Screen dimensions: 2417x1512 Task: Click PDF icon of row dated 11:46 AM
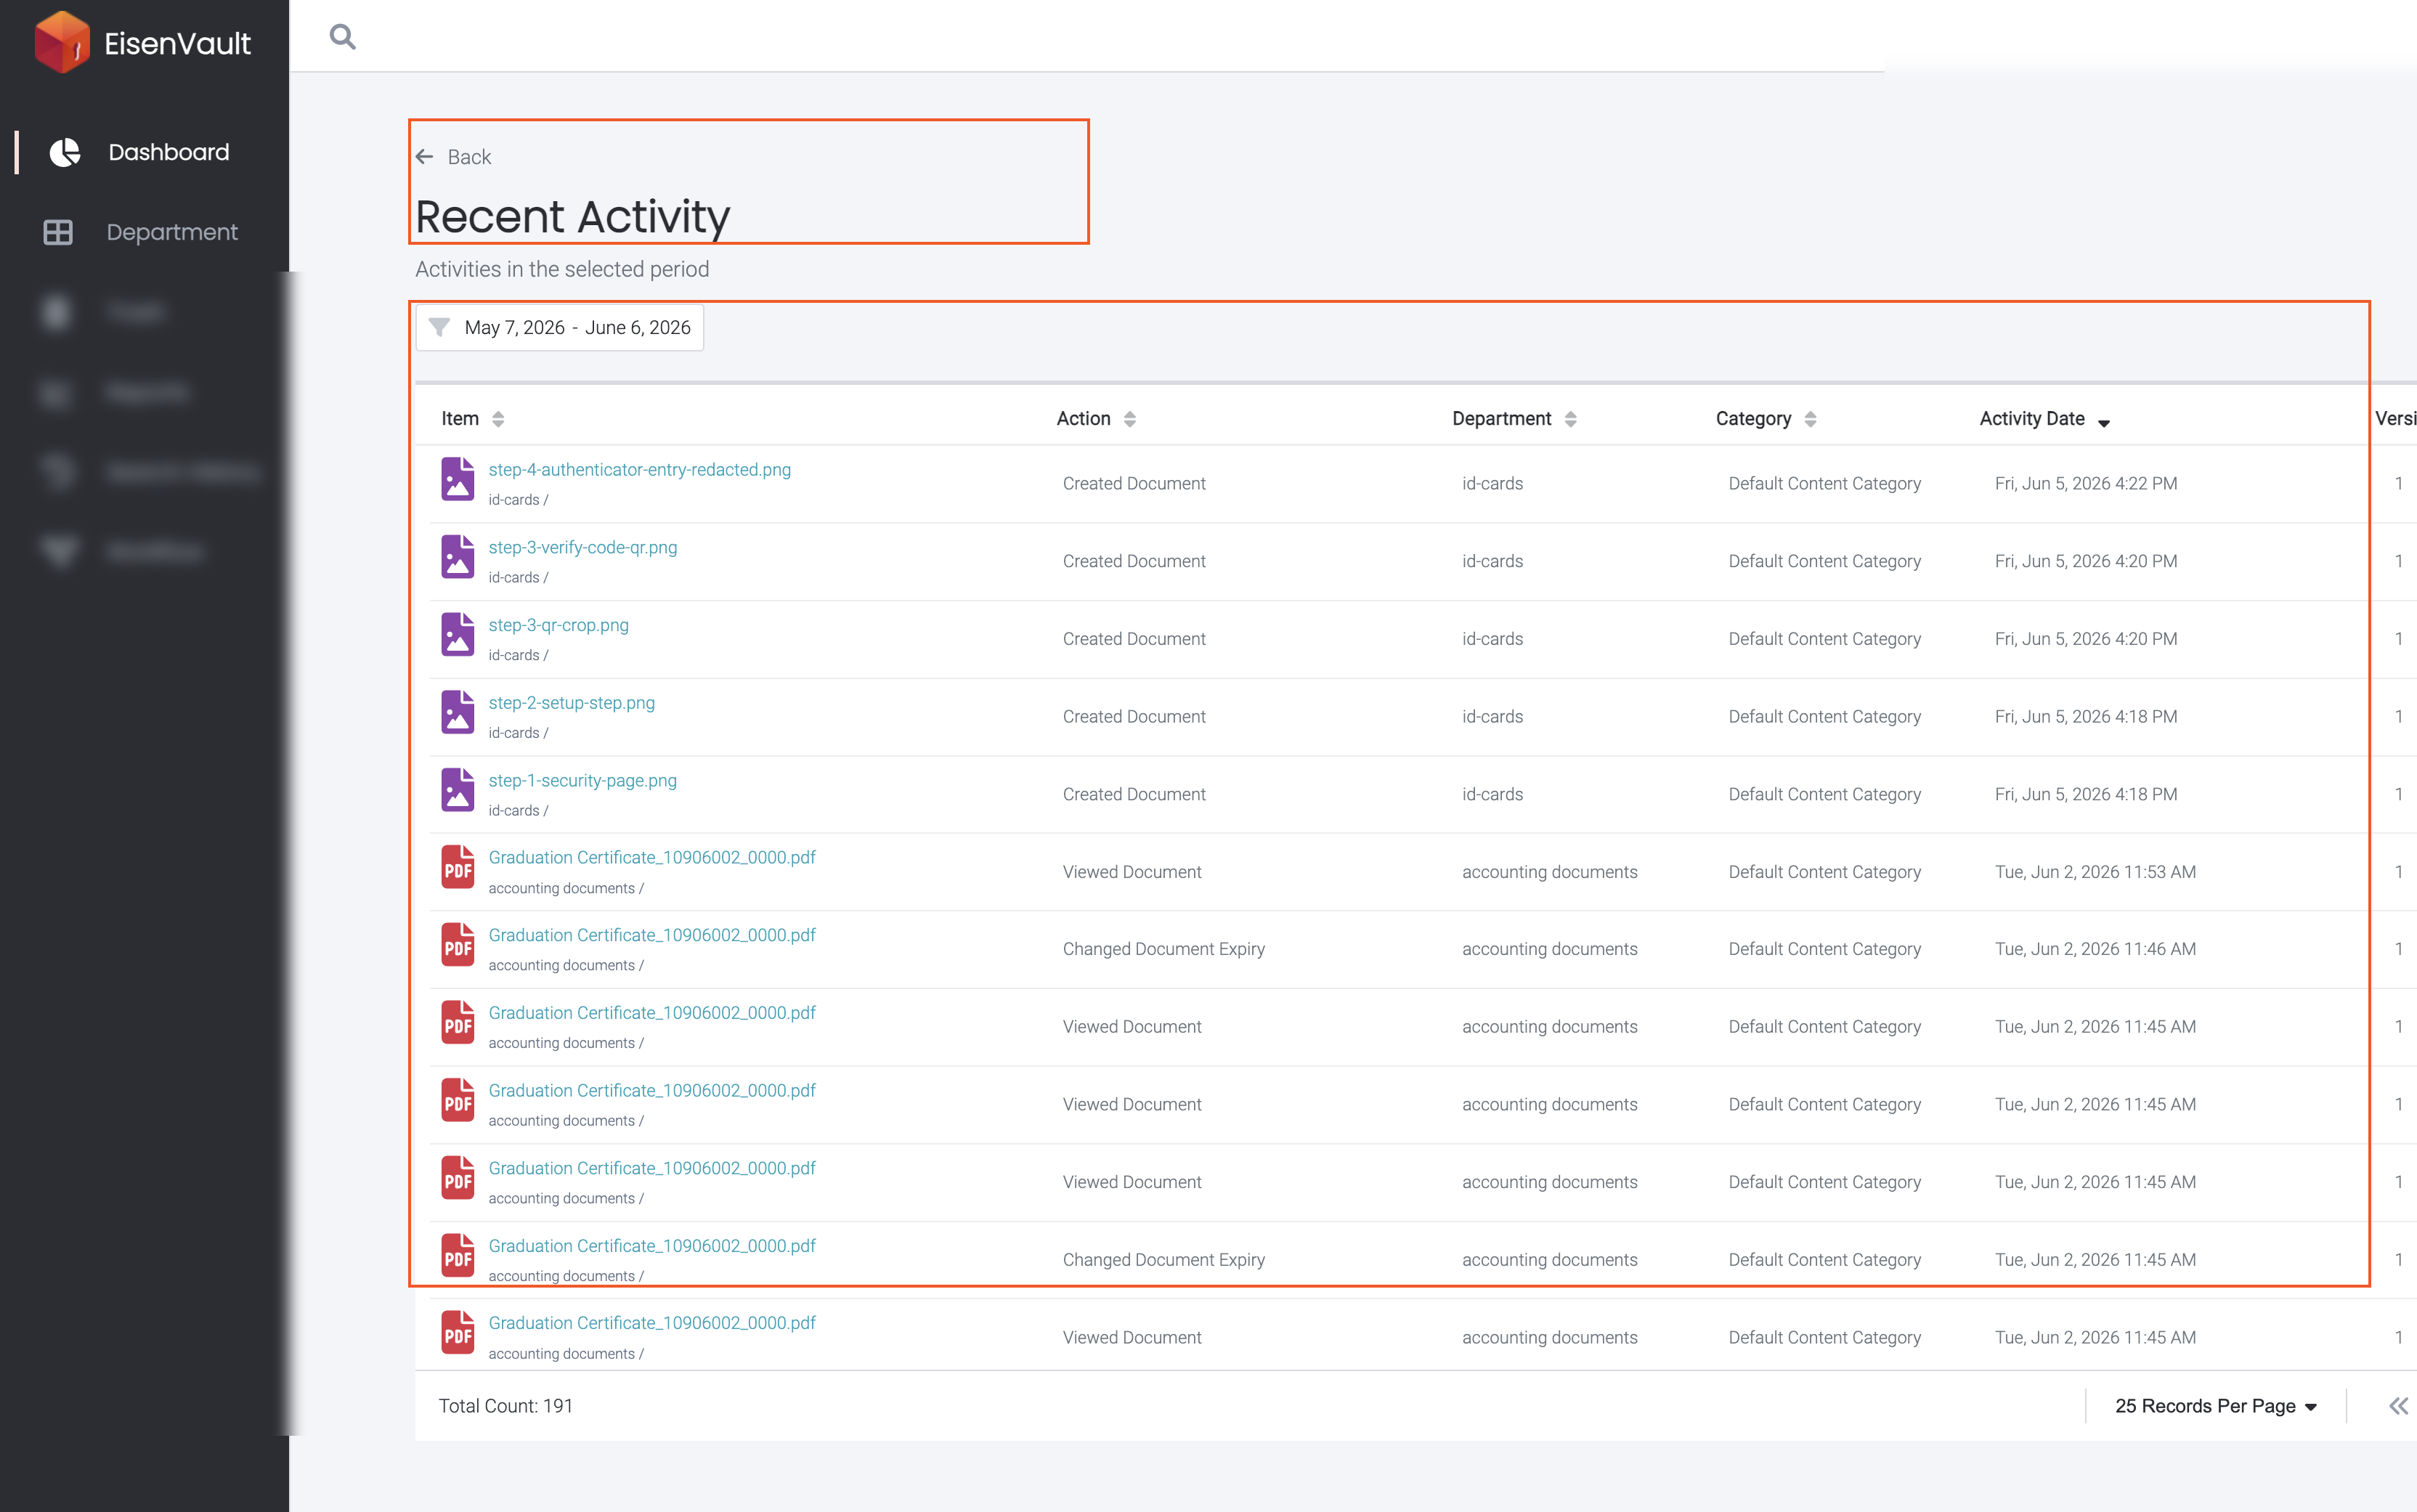[x=458, y=945]
